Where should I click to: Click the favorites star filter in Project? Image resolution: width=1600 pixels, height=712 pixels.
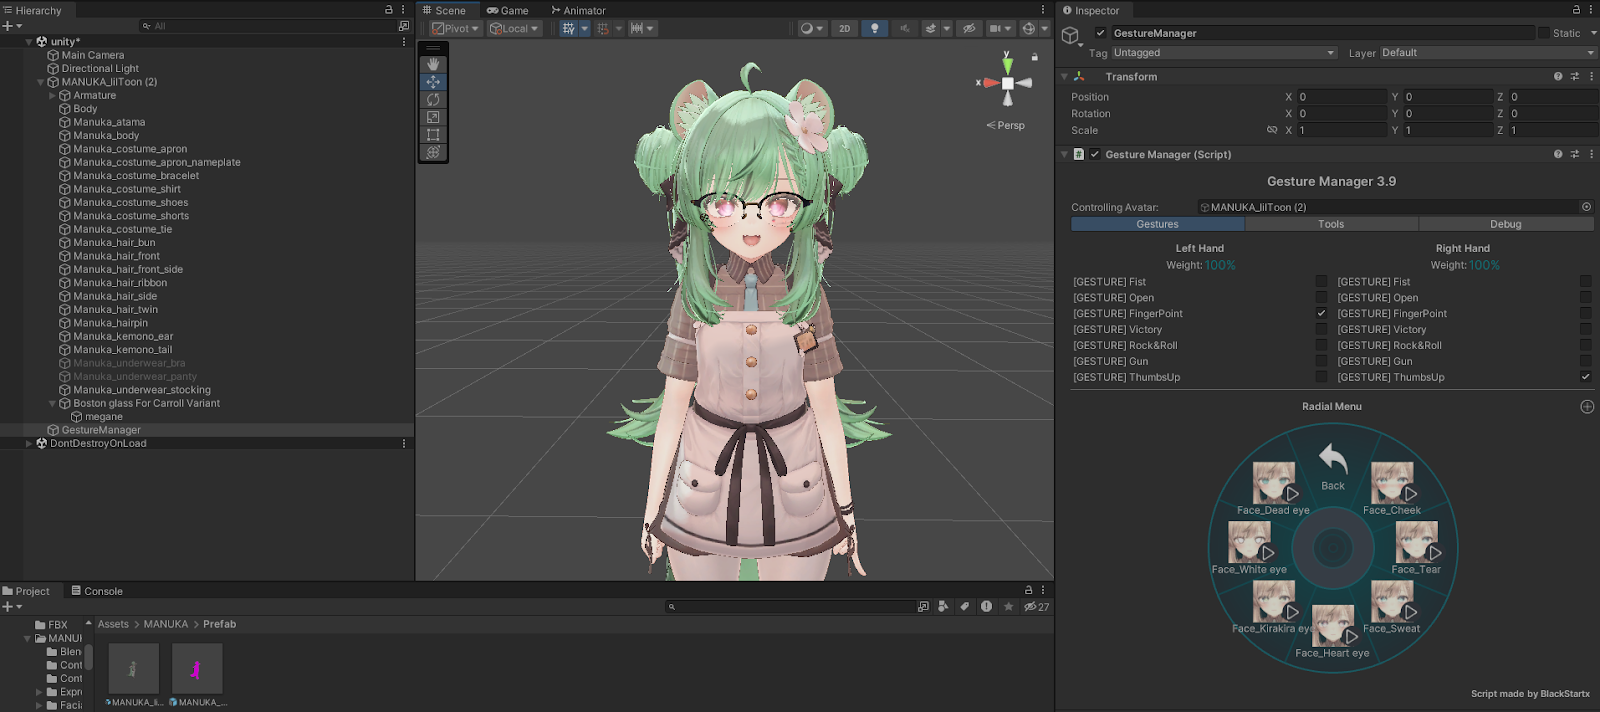1008,607
